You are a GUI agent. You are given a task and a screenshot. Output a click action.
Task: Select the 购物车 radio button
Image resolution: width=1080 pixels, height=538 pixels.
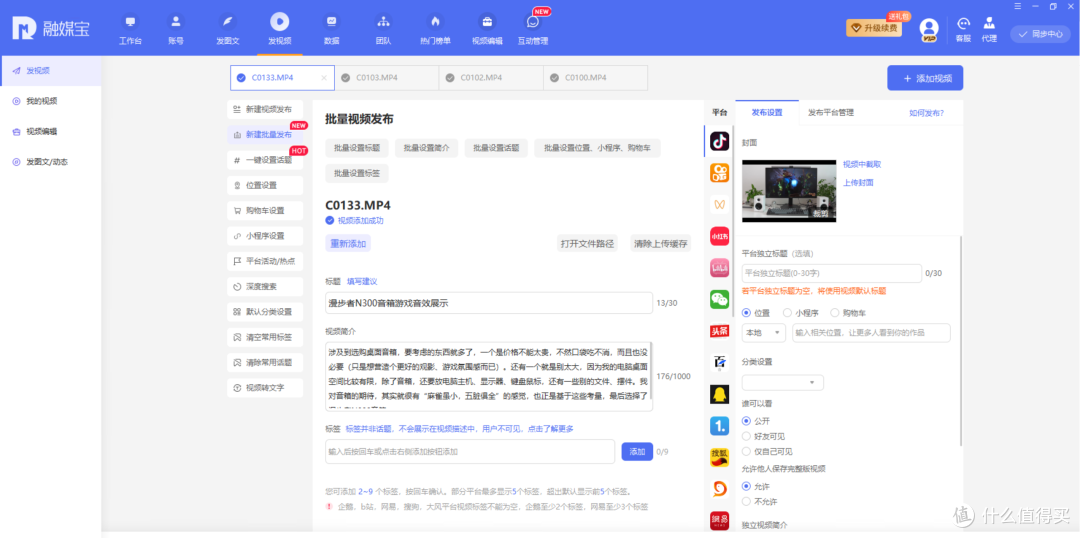tap(835, 313)
